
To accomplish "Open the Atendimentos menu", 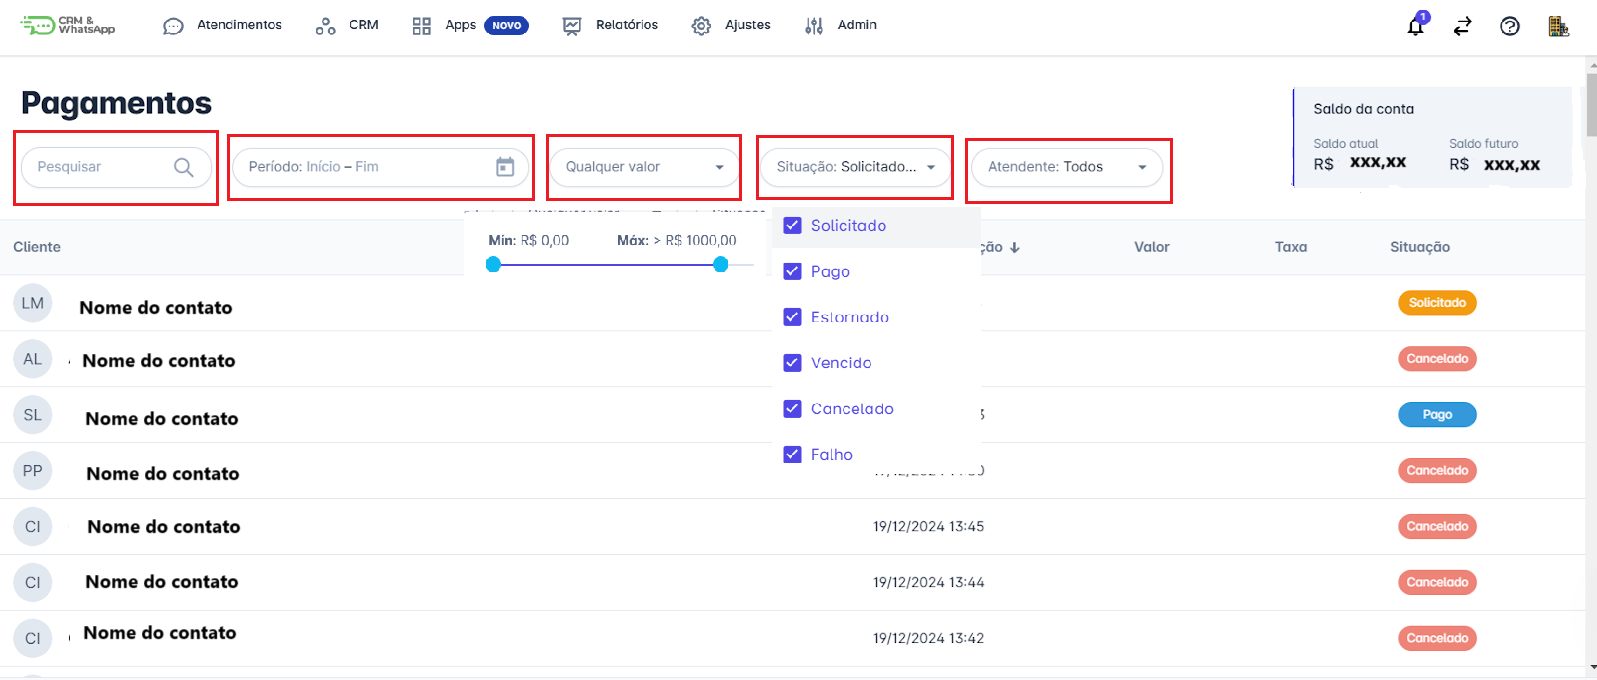I will pos(222,25).
